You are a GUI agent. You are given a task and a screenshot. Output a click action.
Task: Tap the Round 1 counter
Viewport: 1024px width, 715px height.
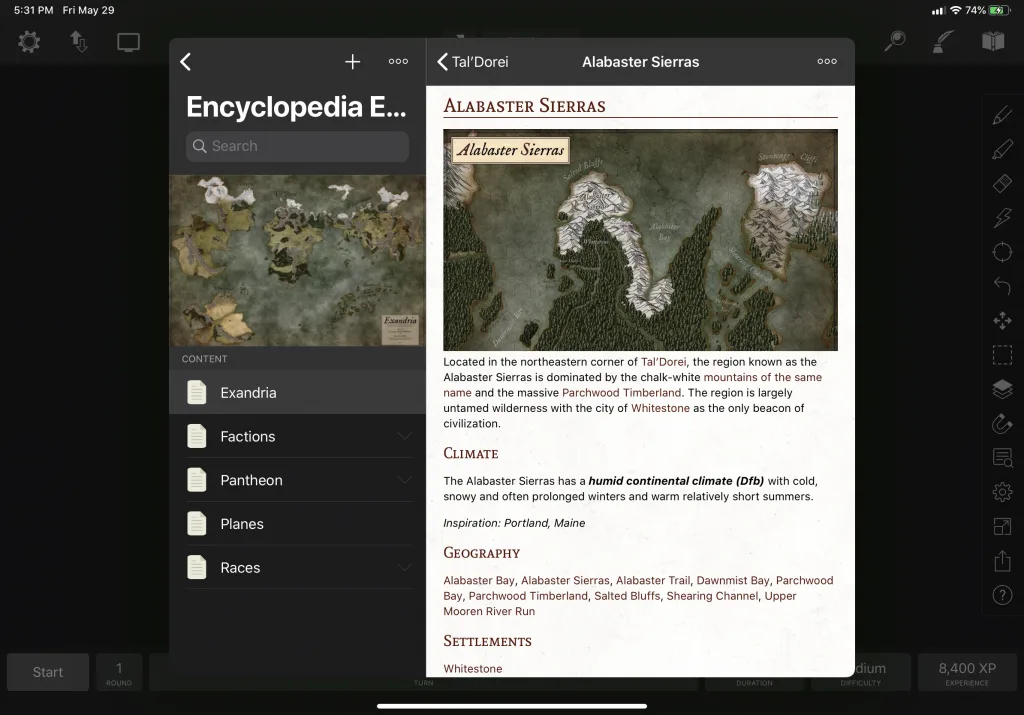coord(119,672)
